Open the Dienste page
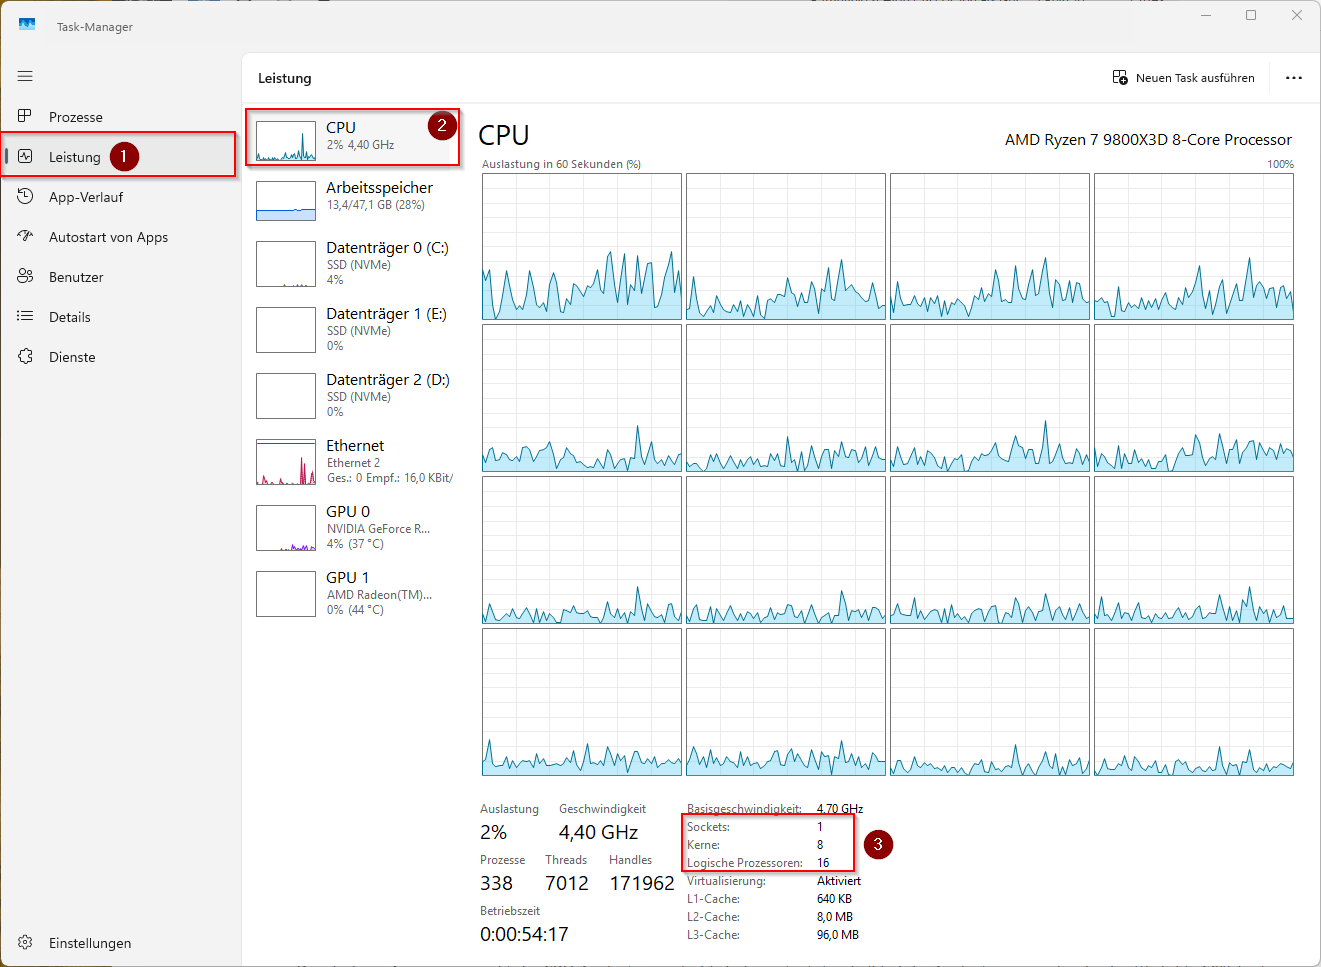The image size is (1321, 967). pyautogui.click(x=120, y=357)
